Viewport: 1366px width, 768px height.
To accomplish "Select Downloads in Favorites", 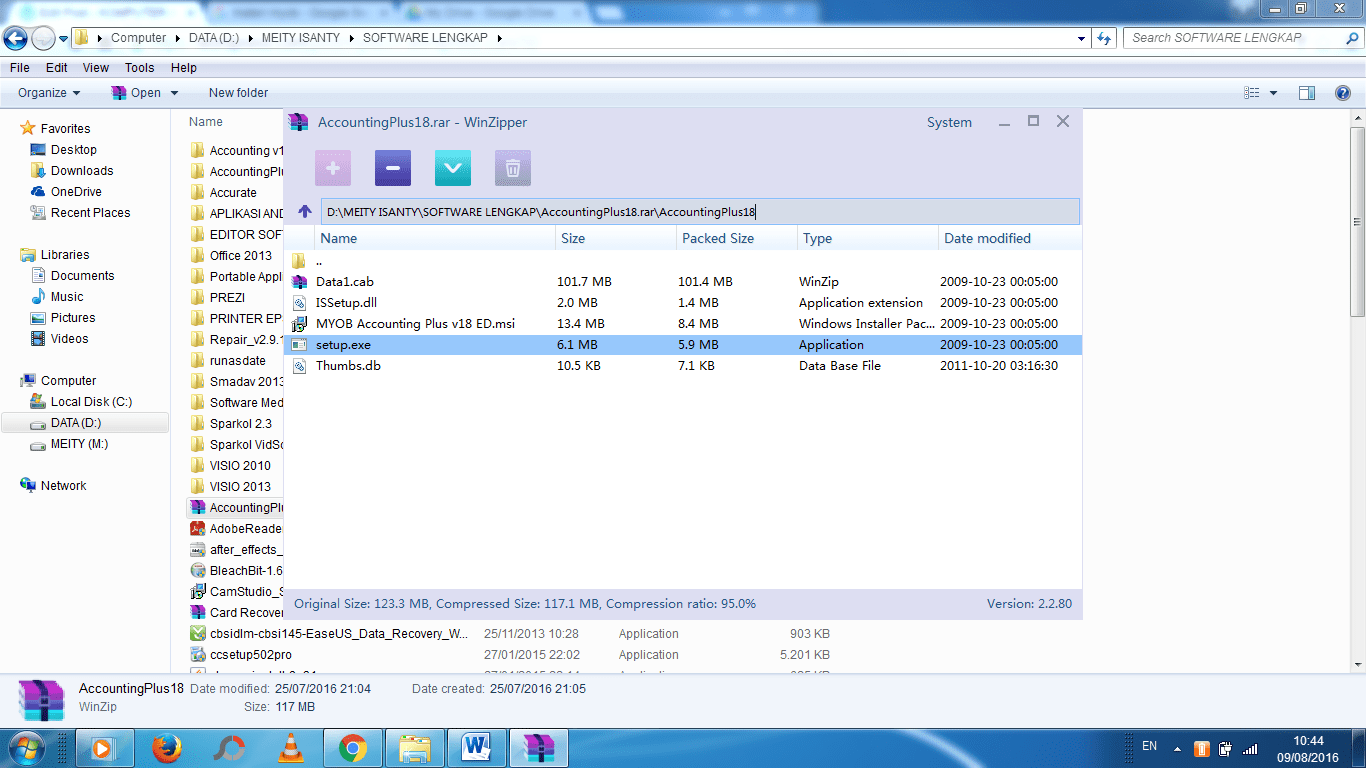I will (x=82, y=171).
